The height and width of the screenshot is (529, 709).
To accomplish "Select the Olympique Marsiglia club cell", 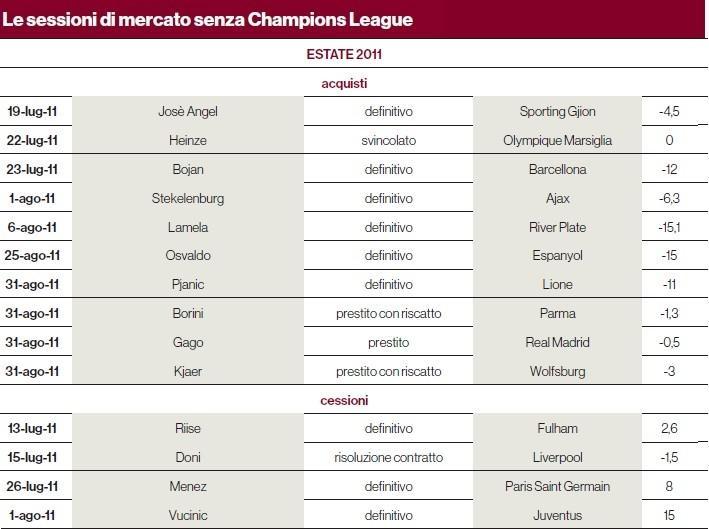I will coord(557,140).
